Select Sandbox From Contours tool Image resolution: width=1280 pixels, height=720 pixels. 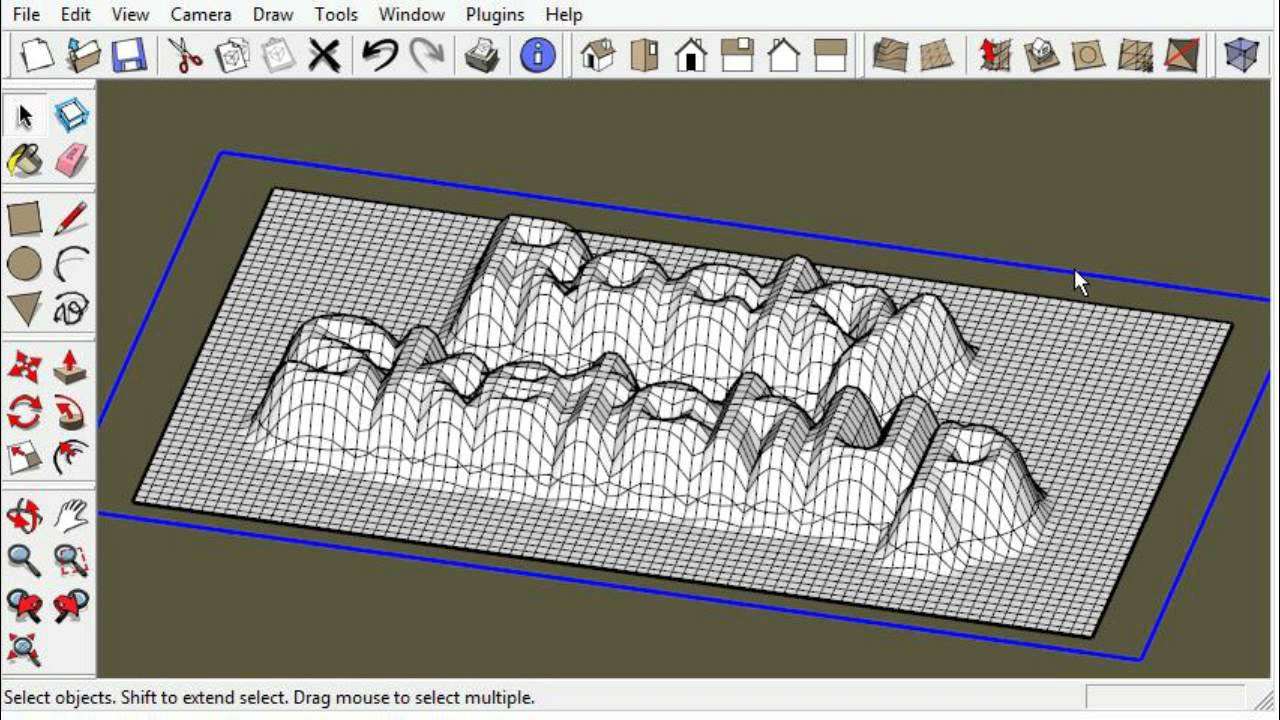click(x=889, y=55)
